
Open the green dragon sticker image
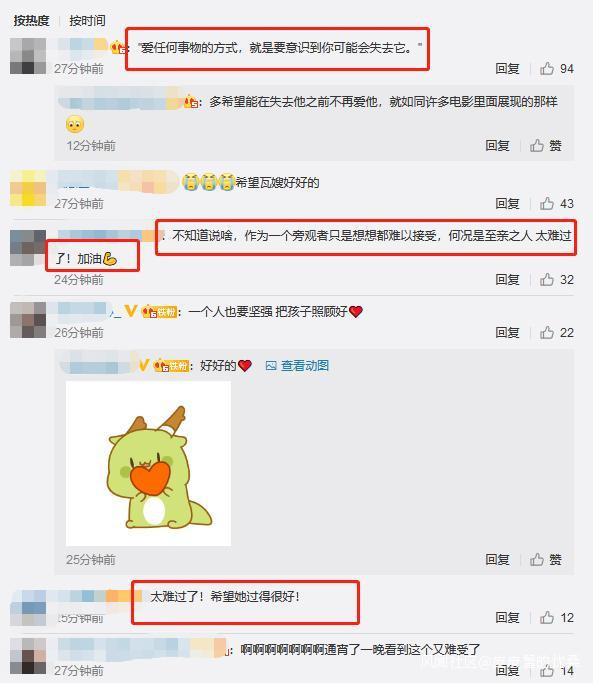[x=148, y=463]
